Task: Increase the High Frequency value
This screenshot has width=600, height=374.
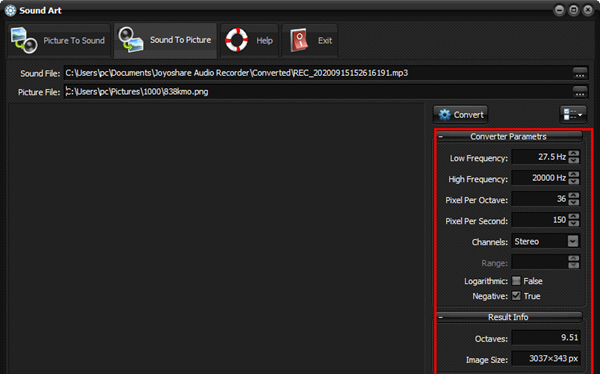Action: [x=574, y=175]
